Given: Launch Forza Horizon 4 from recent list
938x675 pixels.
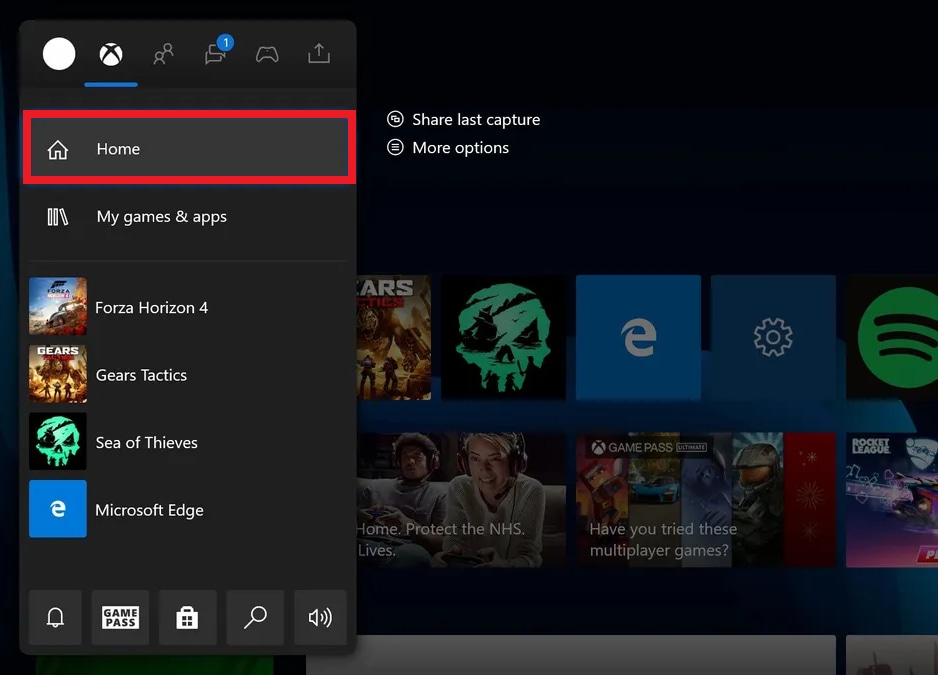Looking at the screenshot, I should tap(189, 306).
